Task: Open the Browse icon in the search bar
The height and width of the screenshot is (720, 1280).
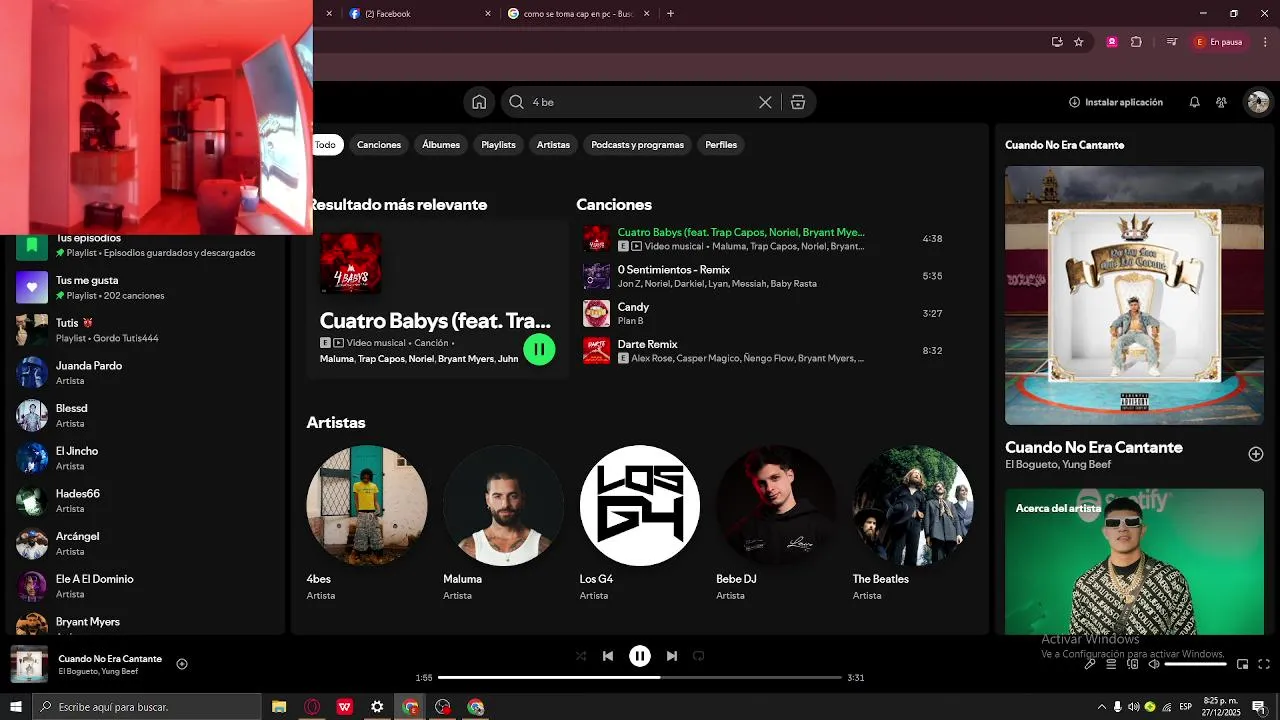Action: point(798,102)
